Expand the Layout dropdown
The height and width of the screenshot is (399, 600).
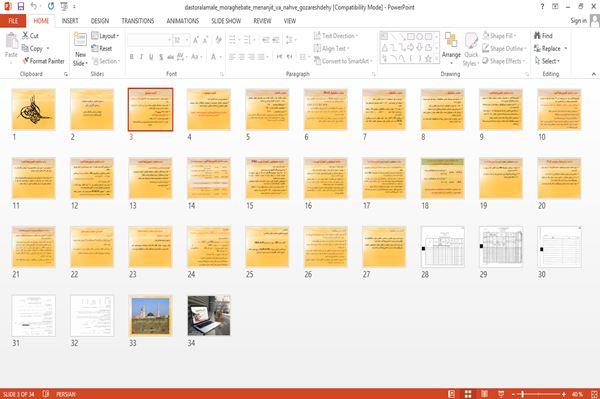coord(105,36)
